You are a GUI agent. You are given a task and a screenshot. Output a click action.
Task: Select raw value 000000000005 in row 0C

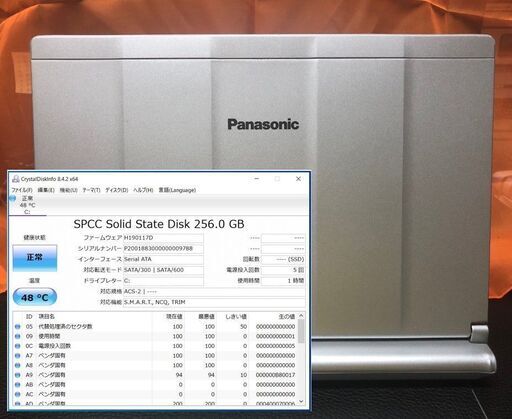point(275,346)
